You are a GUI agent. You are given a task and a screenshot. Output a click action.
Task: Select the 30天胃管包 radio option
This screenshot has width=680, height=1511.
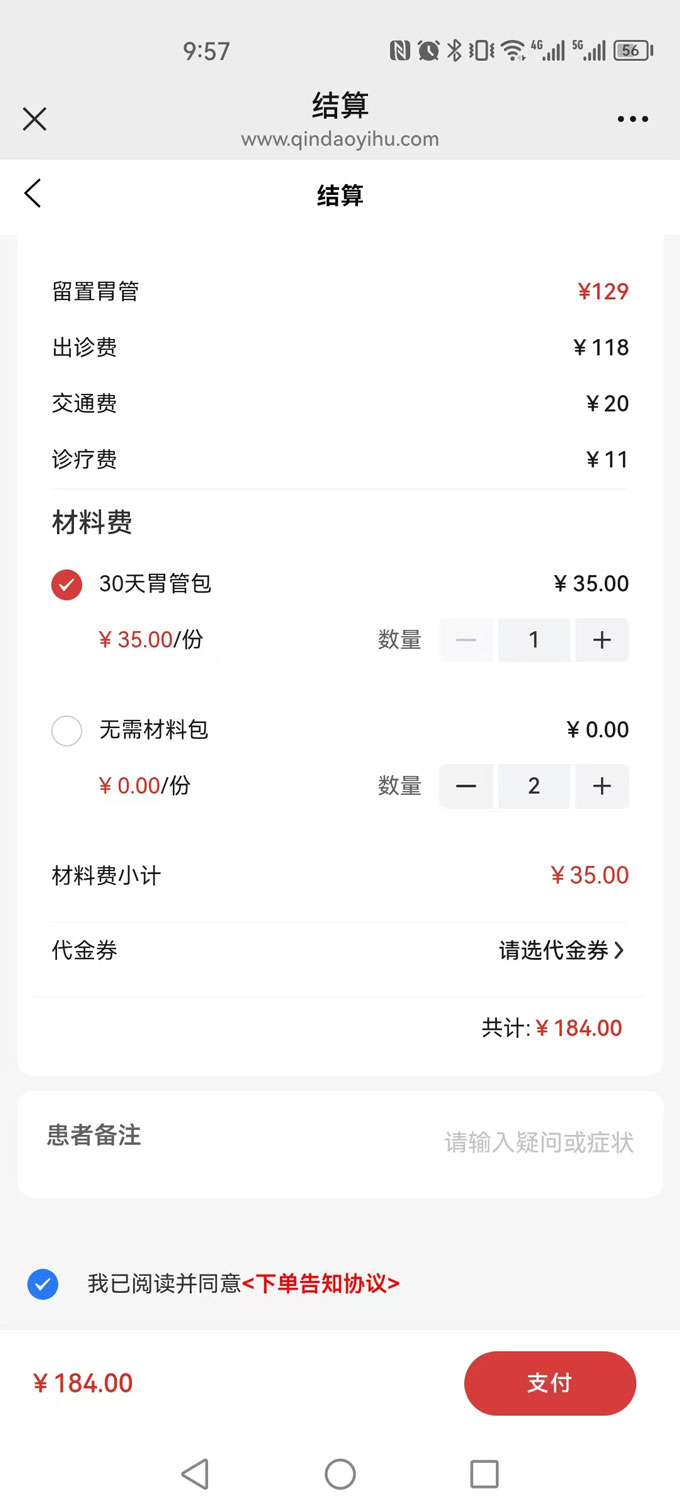click(67, 585)
